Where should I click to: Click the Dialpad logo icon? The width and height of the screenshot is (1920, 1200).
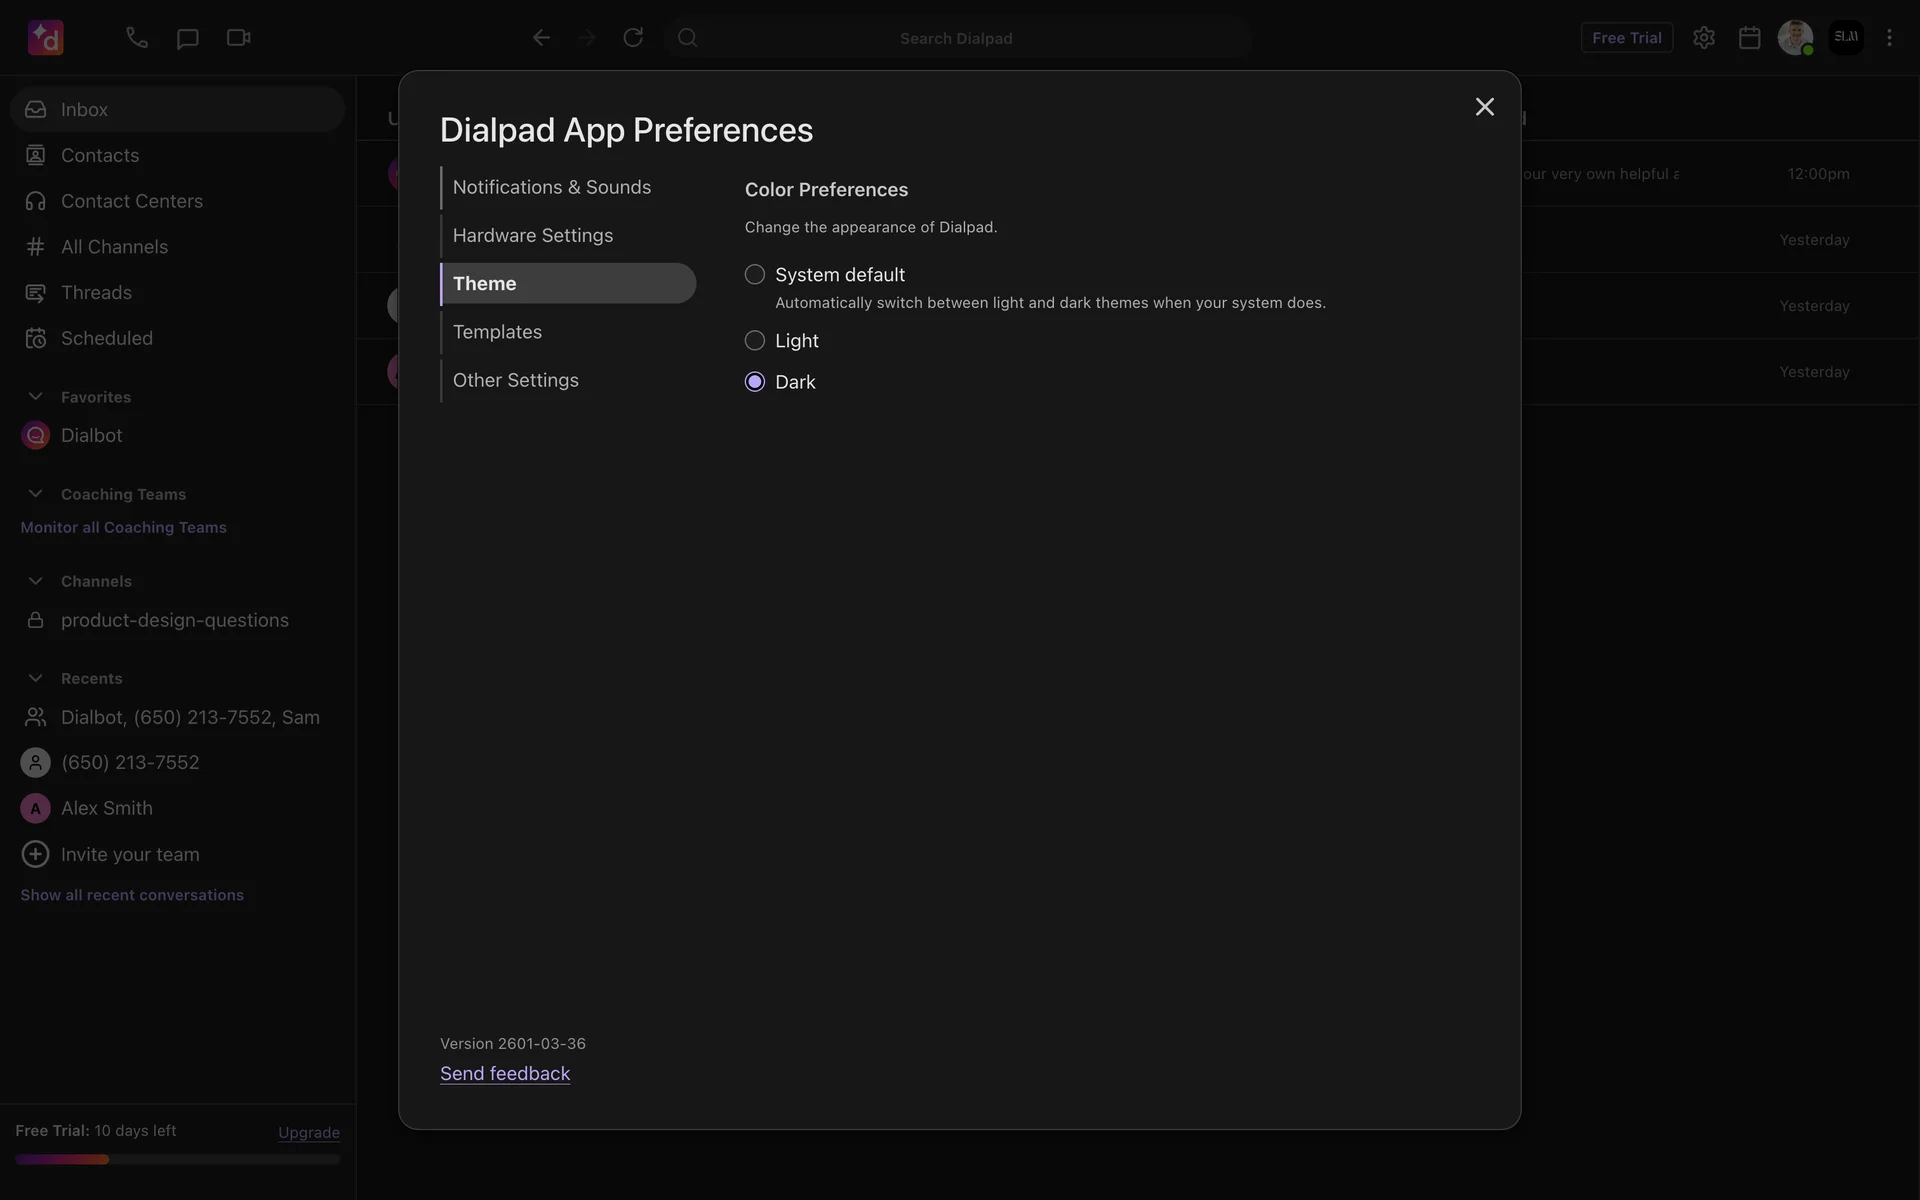click(x=46, y=38)
